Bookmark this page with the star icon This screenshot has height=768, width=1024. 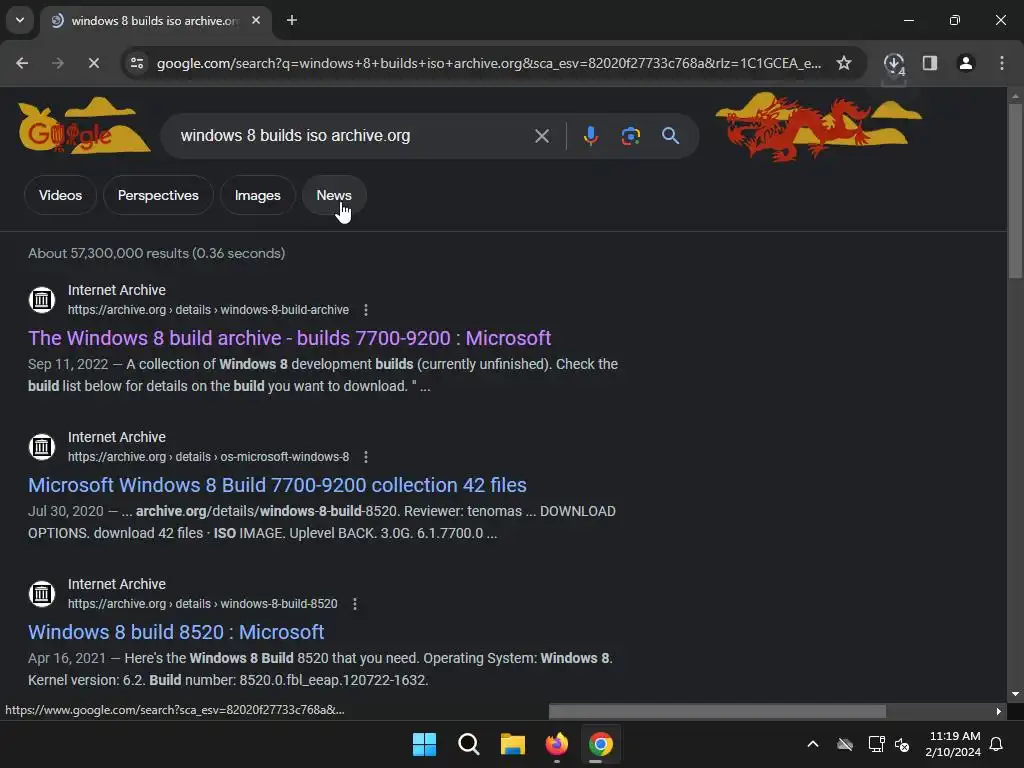[x=844, y=63]
